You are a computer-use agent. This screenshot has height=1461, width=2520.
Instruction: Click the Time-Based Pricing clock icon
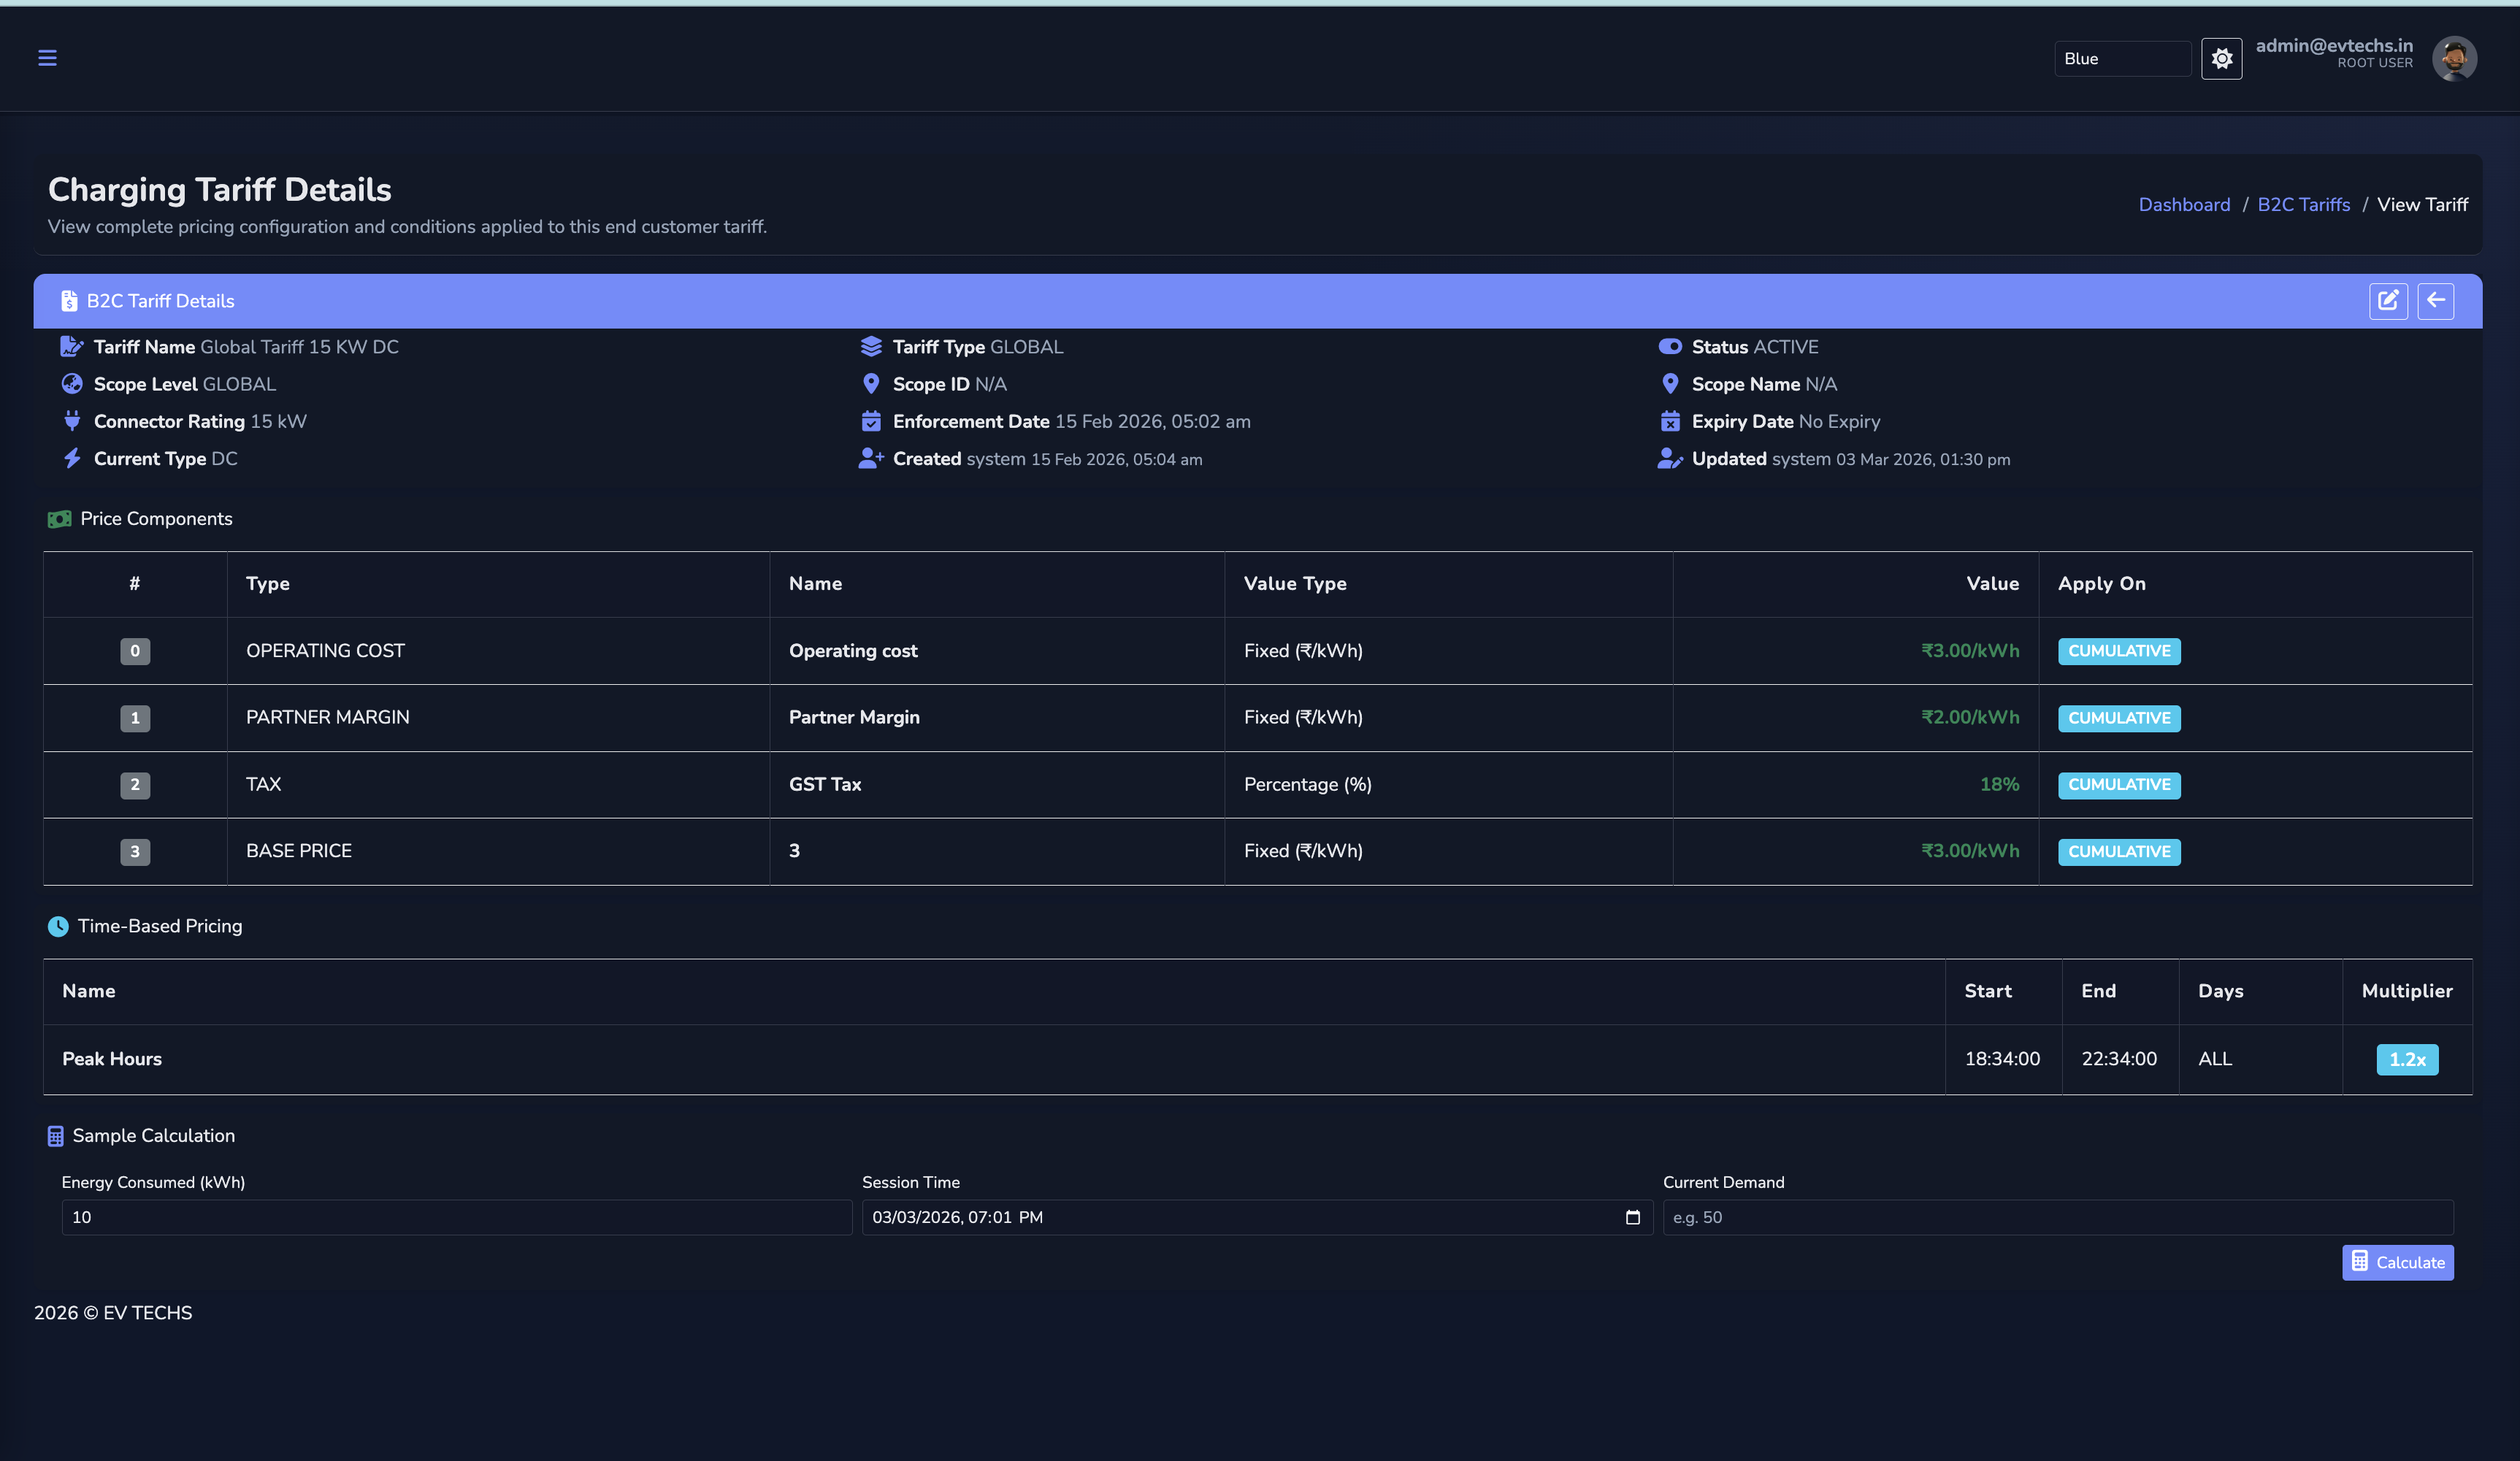(58, 926)
